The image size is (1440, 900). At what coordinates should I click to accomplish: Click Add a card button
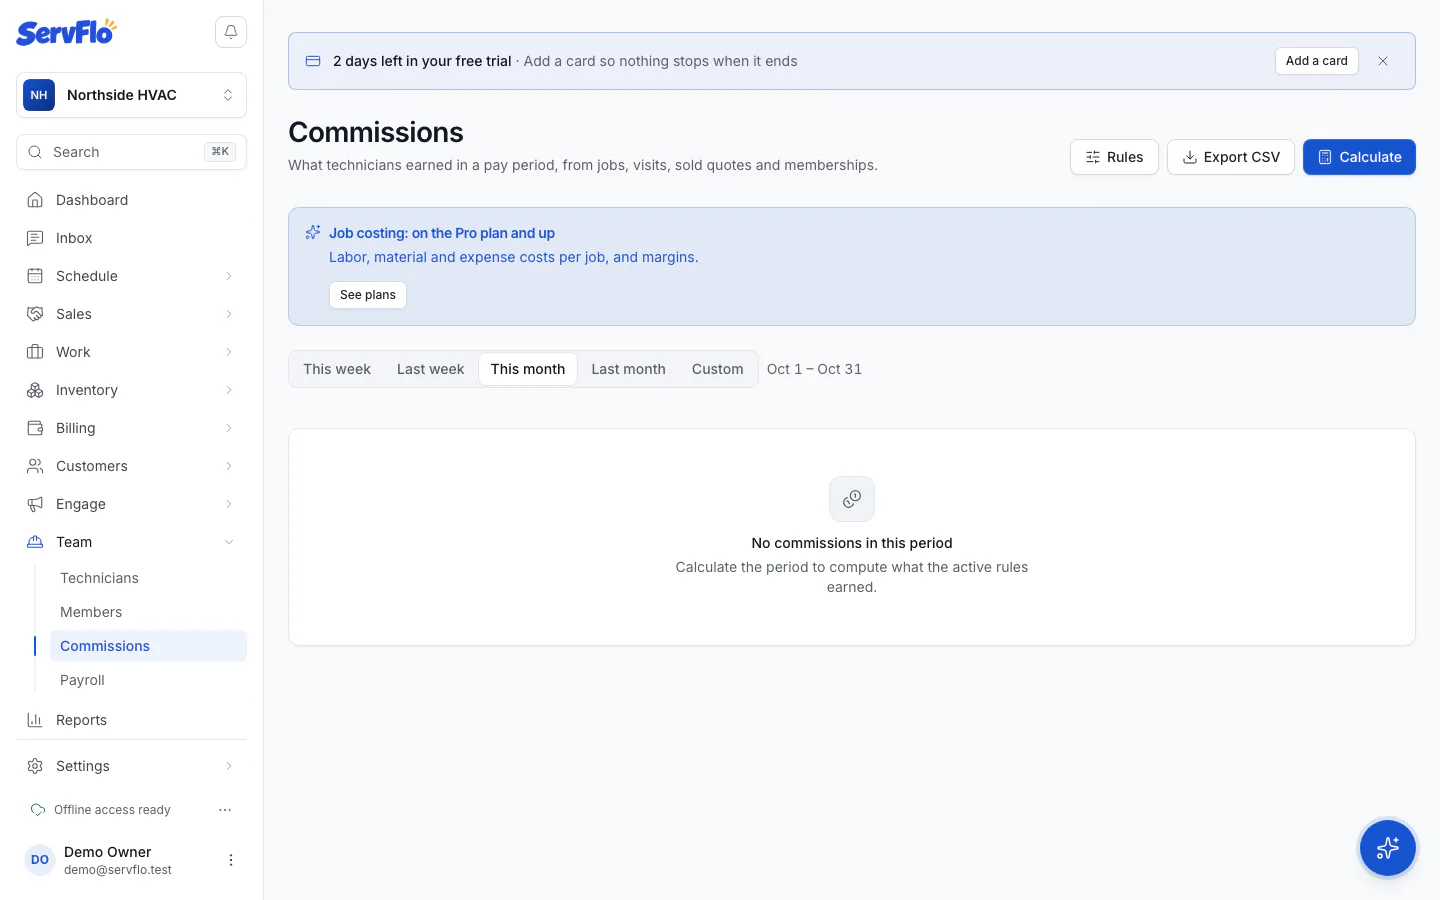1317,61
